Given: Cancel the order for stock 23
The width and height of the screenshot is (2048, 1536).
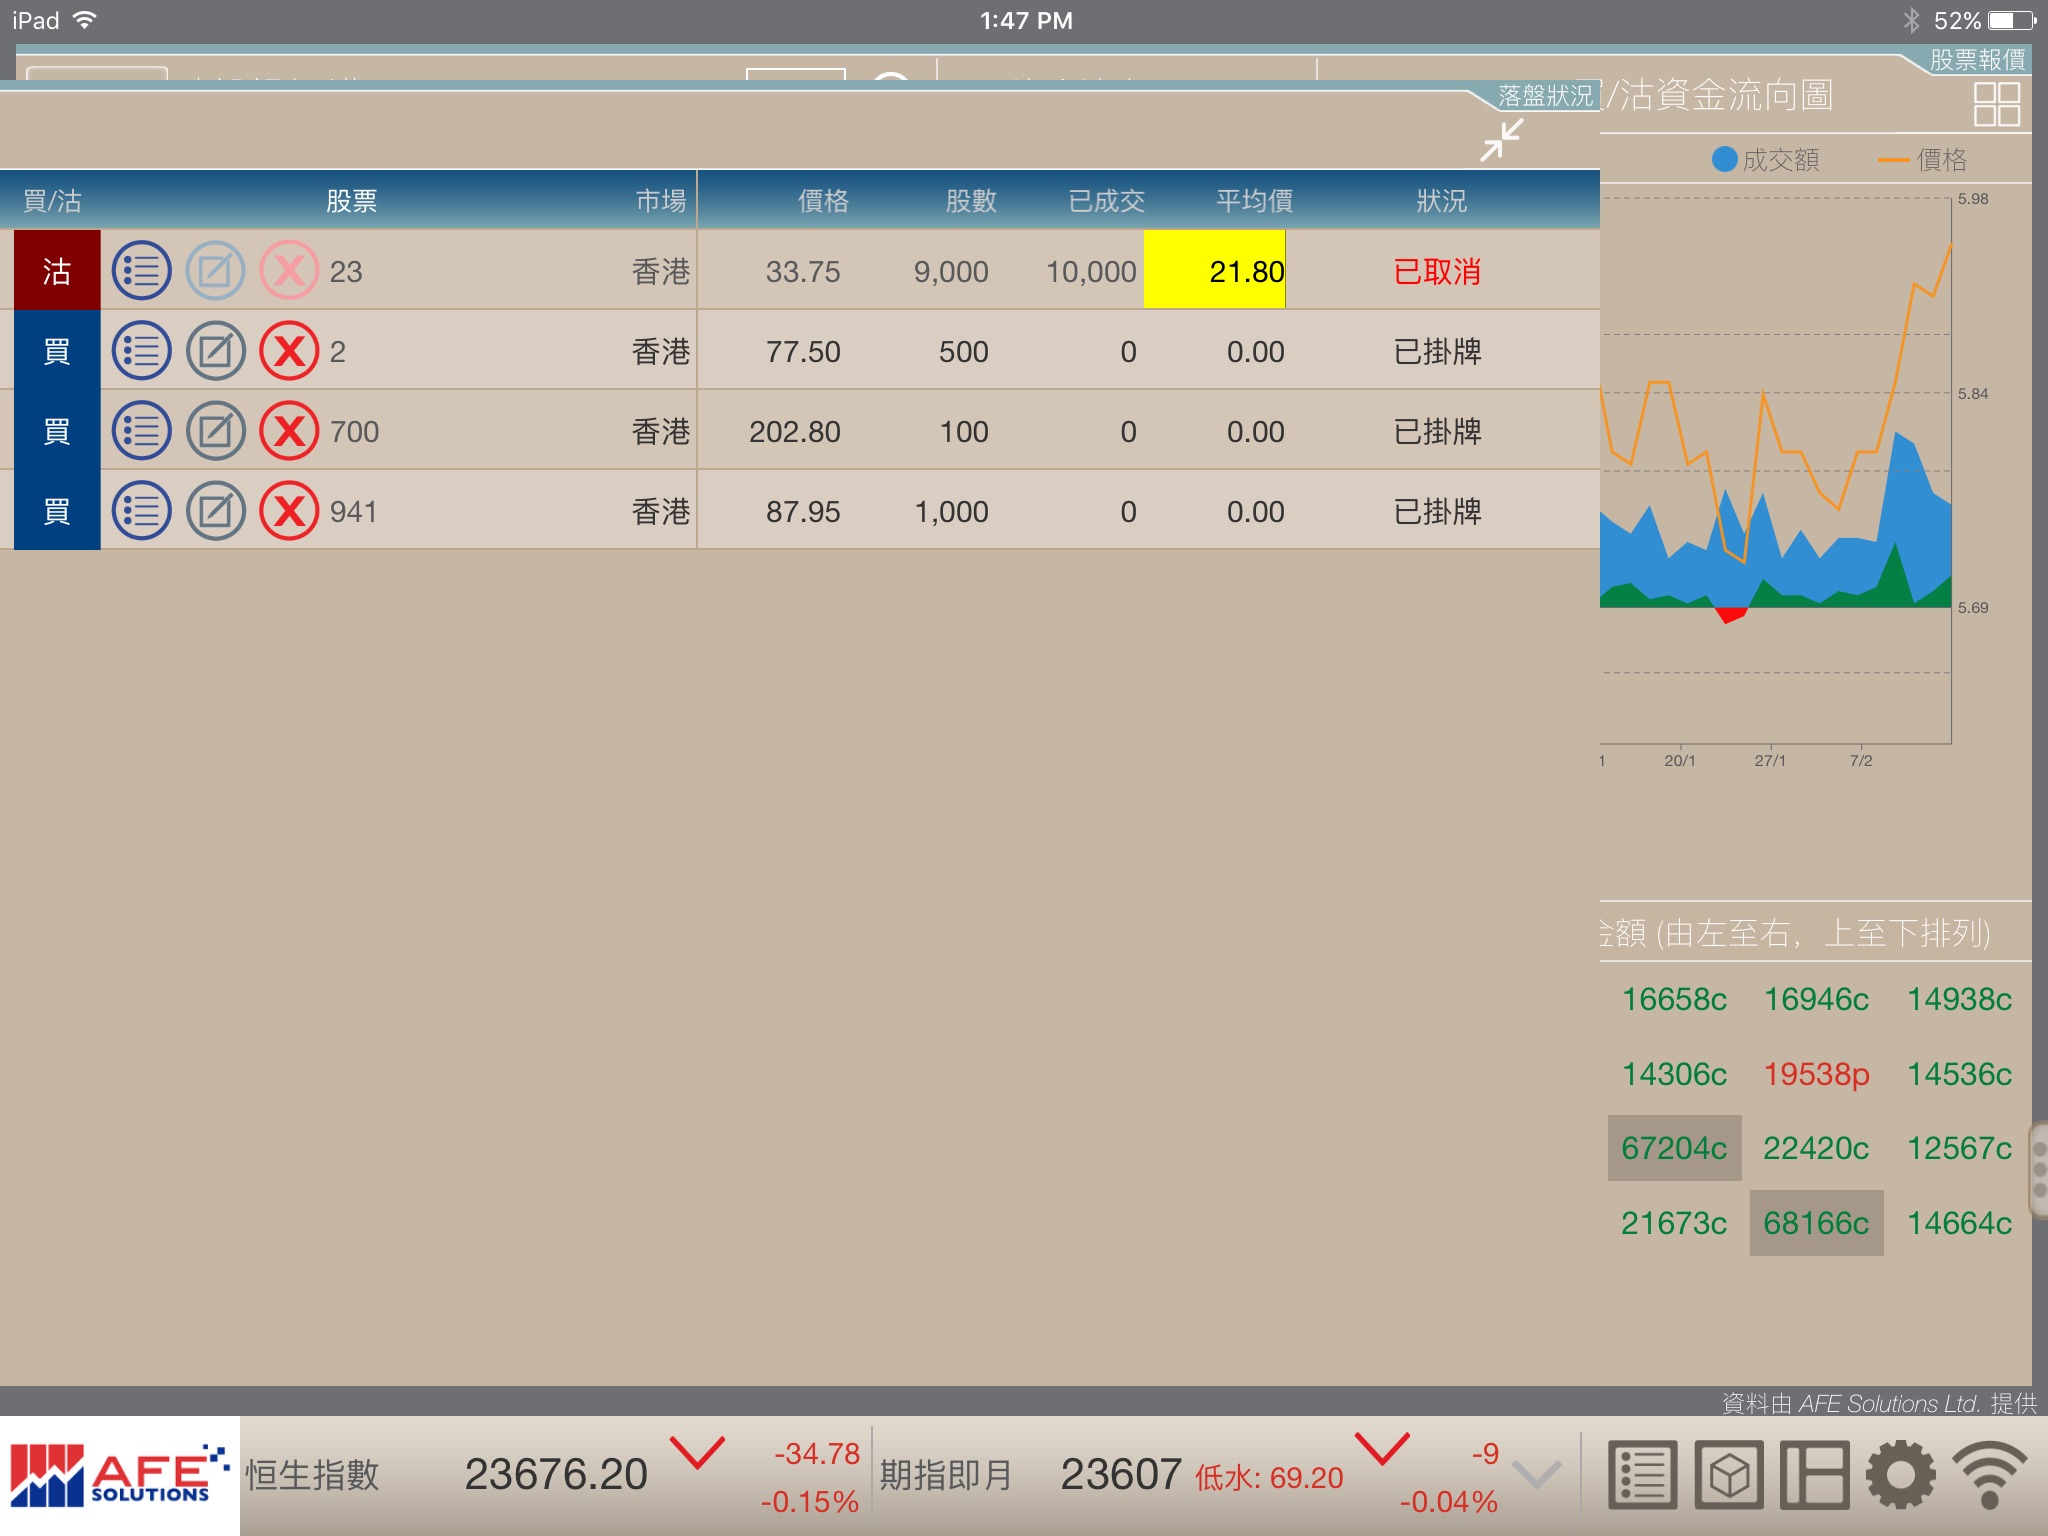Looking at the screenshot, I should click(x=289, y=271).
